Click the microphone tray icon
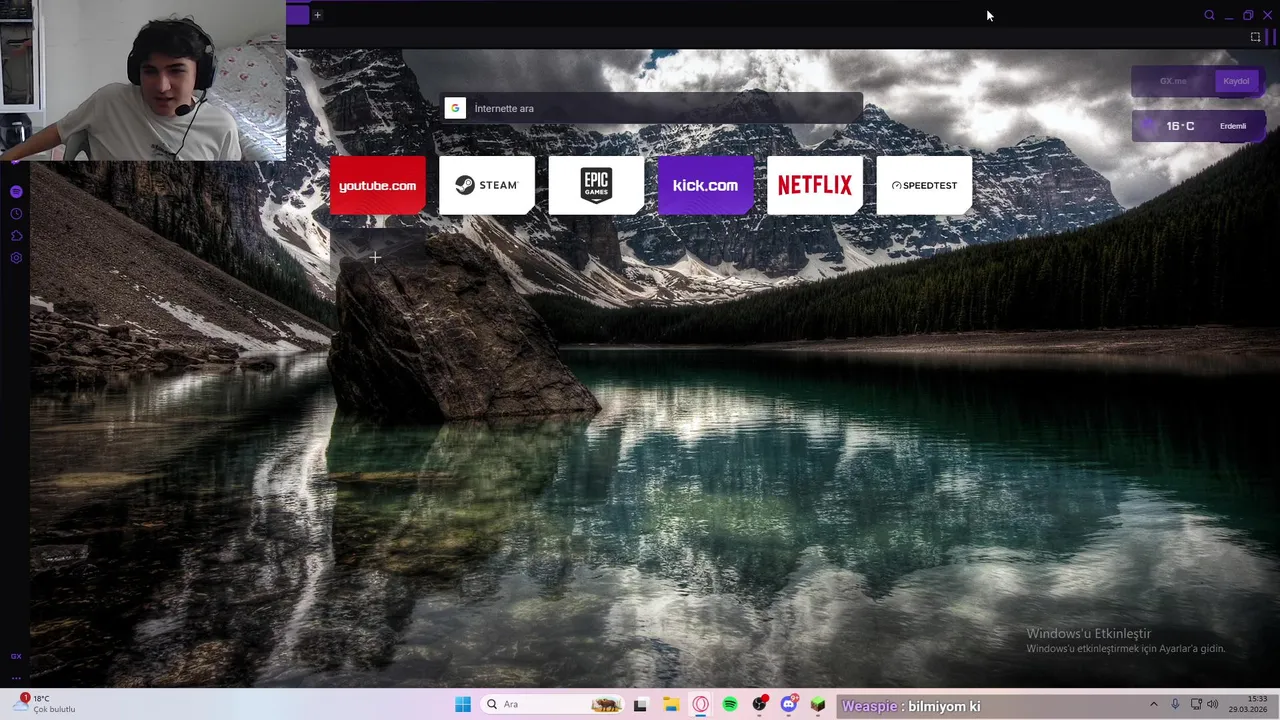This screenshot has width=1280, height=720. coord(1175,704)
